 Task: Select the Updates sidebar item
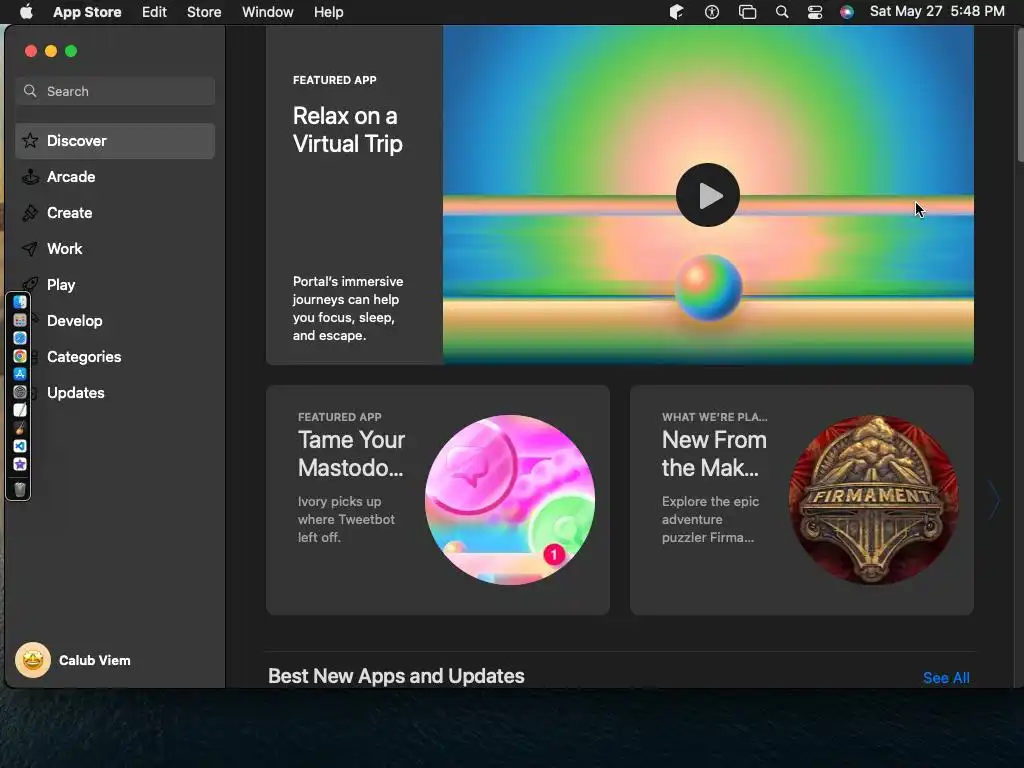pos(115,392)
